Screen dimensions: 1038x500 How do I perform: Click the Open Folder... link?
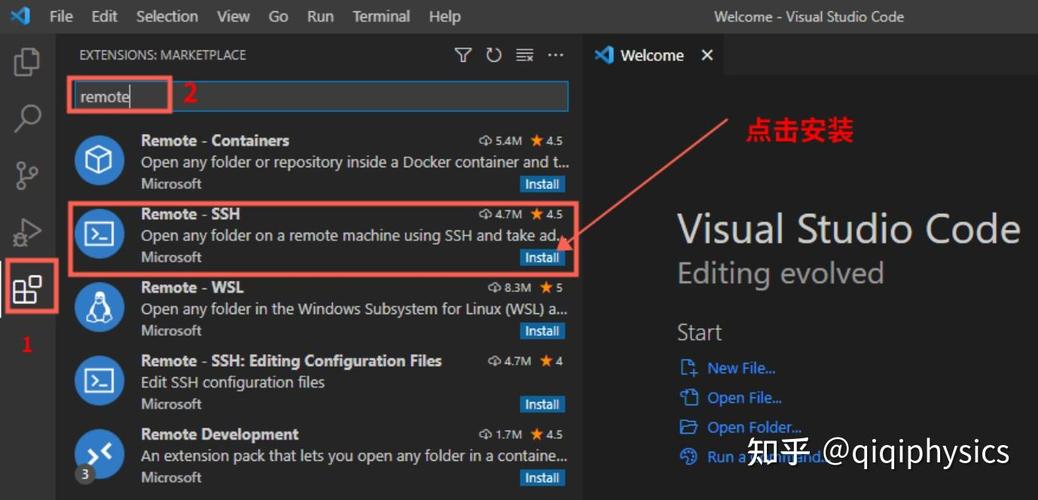[x=755, y=427]
